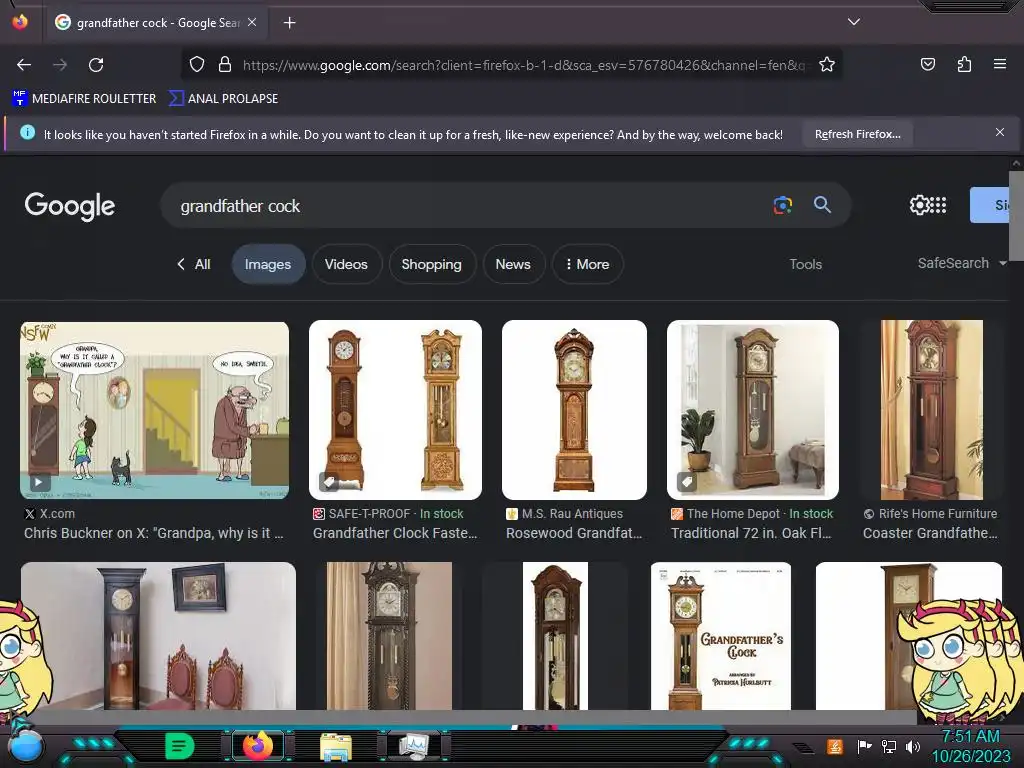Open the 'Traditional 72 in. Oak Fl...' title link

751,533
